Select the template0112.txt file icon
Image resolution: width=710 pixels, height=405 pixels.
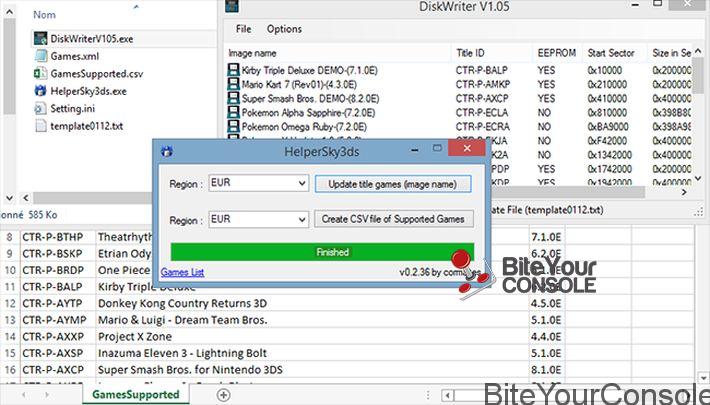[41, 126]
